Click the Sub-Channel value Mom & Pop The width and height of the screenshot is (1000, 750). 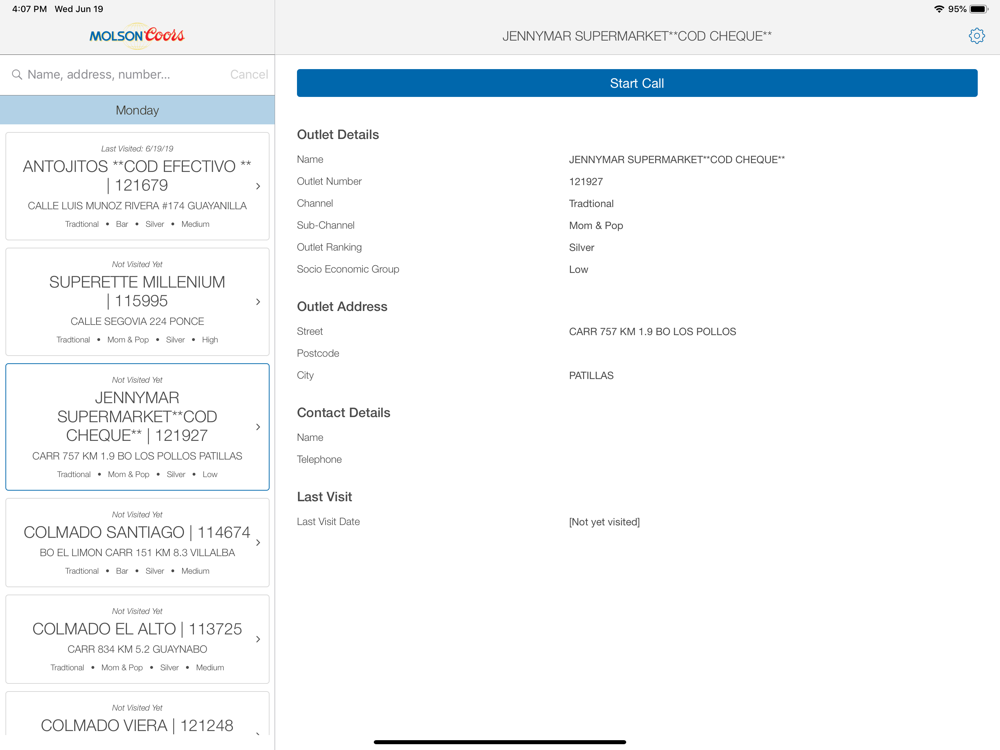596,226
